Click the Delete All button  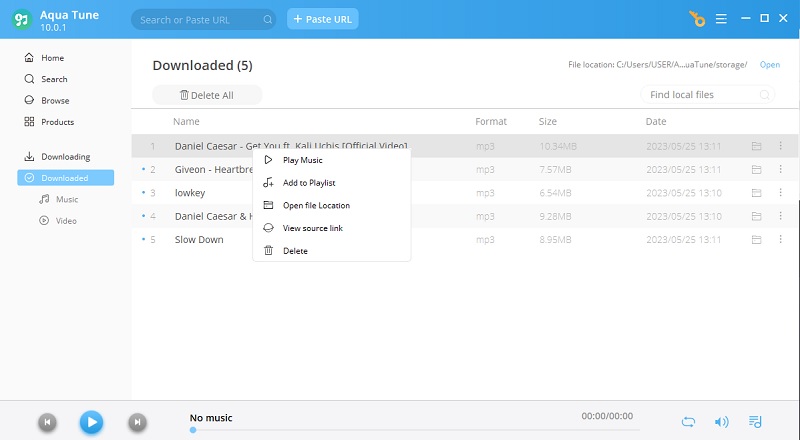coord(206,95)
